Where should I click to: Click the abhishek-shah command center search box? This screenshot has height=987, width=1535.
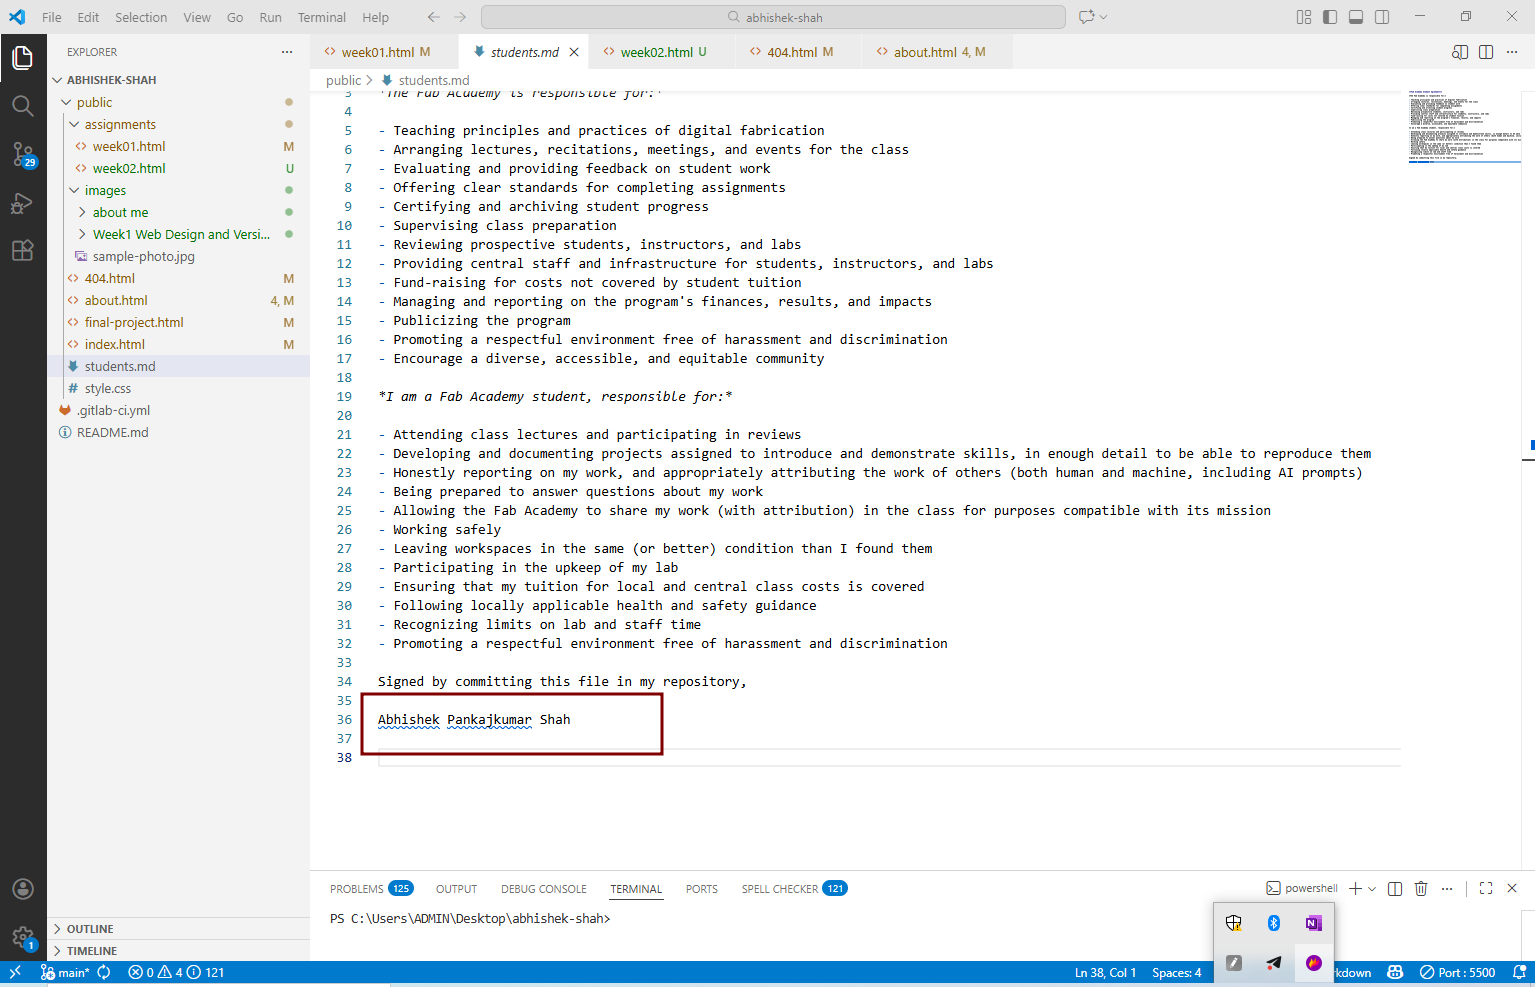tap(773, 17)
